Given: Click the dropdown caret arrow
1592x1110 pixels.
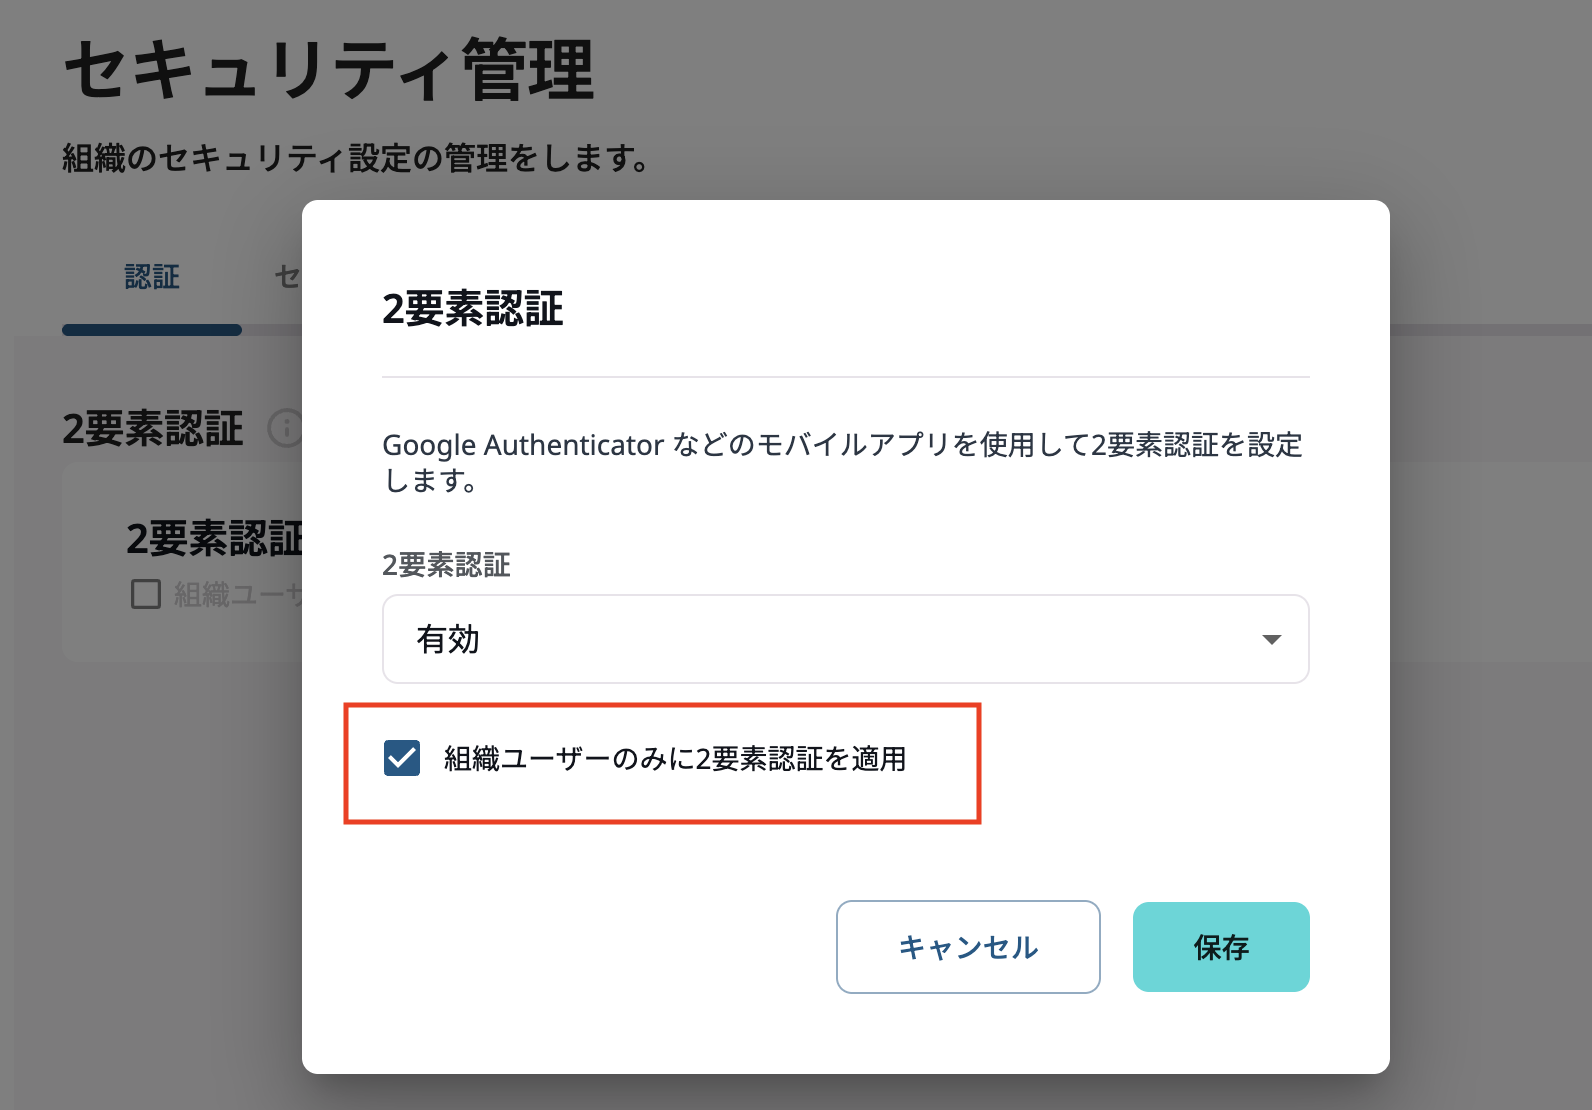Looking at the screenshot, I should pyautogui.click(x=1271, y=639).
